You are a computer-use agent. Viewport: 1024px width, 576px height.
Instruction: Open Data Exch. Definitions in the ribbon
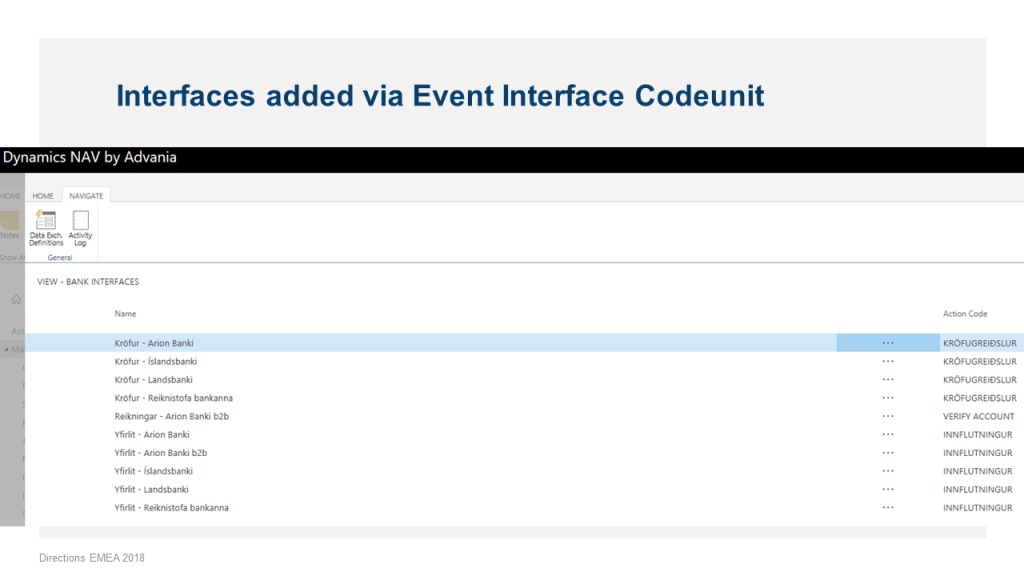tap(46, 227)
